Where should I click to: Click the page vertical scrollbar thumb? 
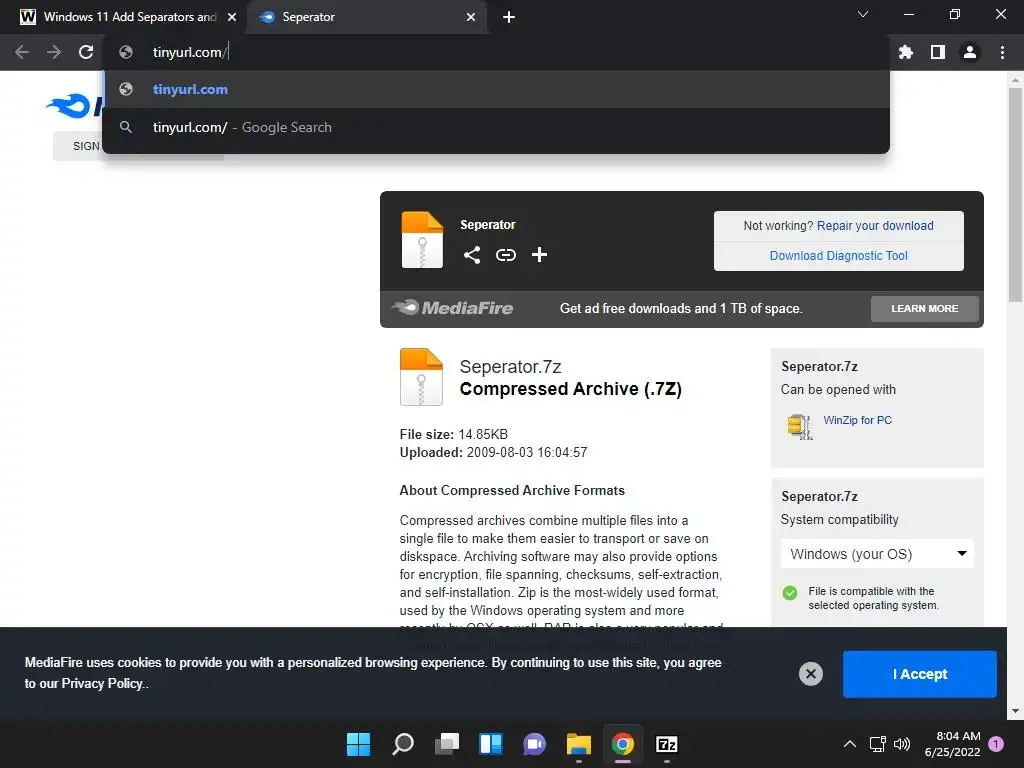(1015, 195)
